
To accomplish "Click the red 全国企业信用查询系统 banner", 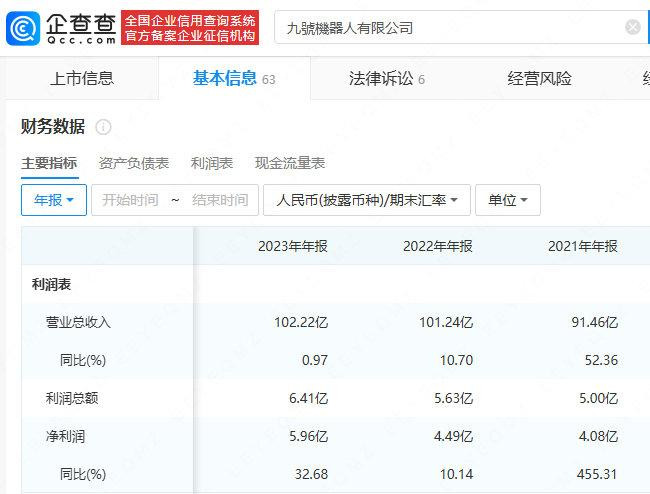I will (190, 28).
